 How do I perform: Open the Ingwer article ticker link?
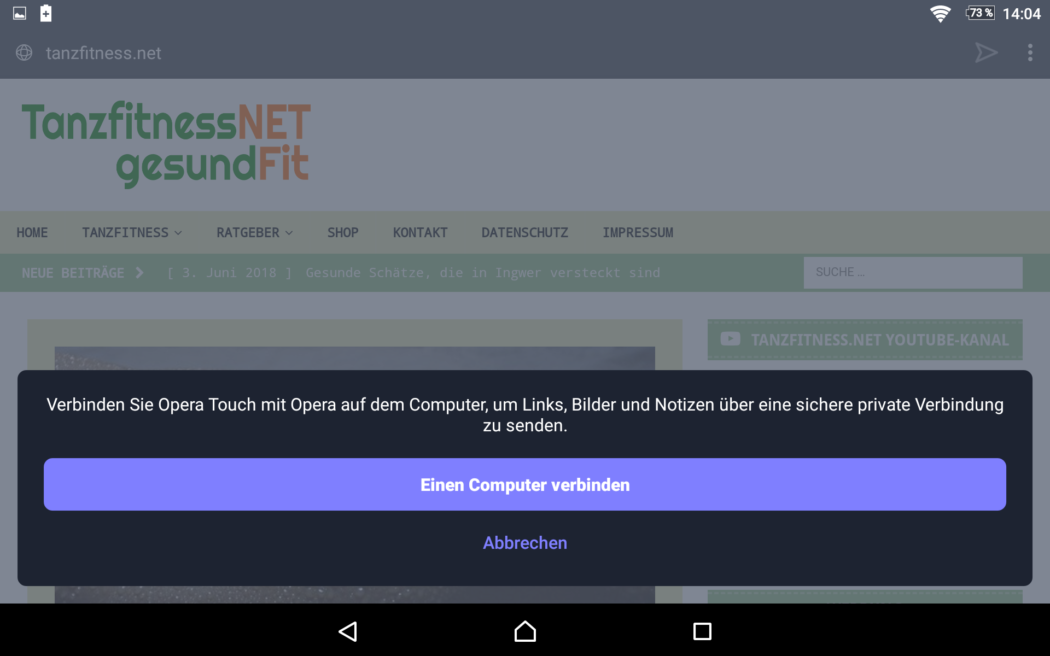482,272
